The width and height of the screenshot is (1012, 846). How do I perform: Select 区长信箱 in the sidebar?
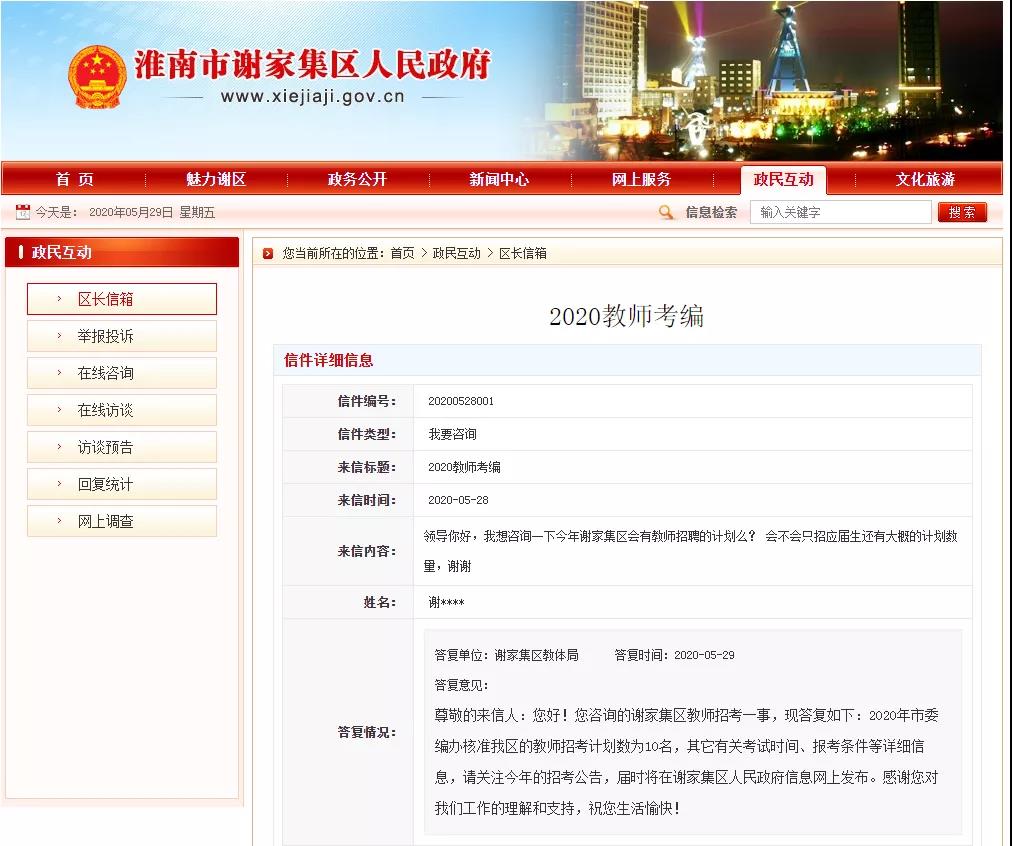coord(121,299)
